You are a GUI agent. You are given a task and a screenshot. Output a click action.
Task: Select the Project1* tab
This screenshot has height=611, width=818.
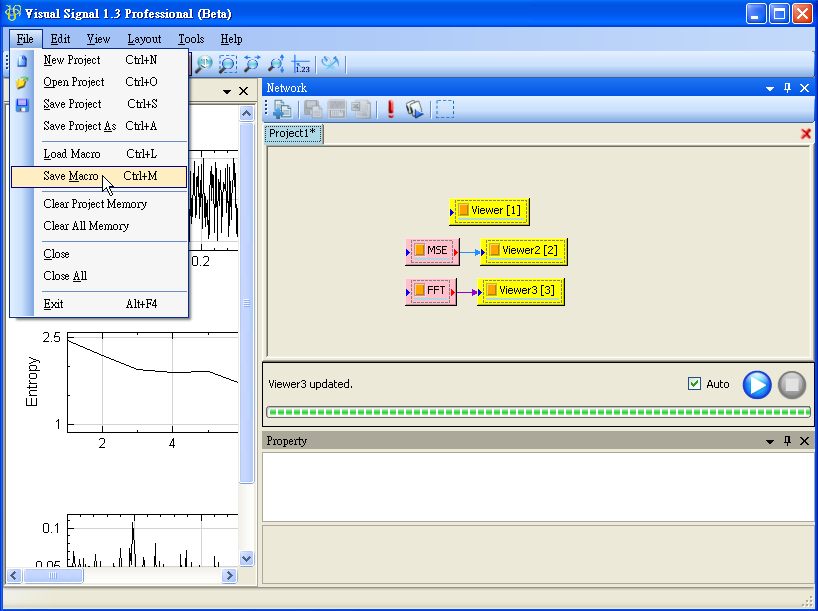pos(293,134)
